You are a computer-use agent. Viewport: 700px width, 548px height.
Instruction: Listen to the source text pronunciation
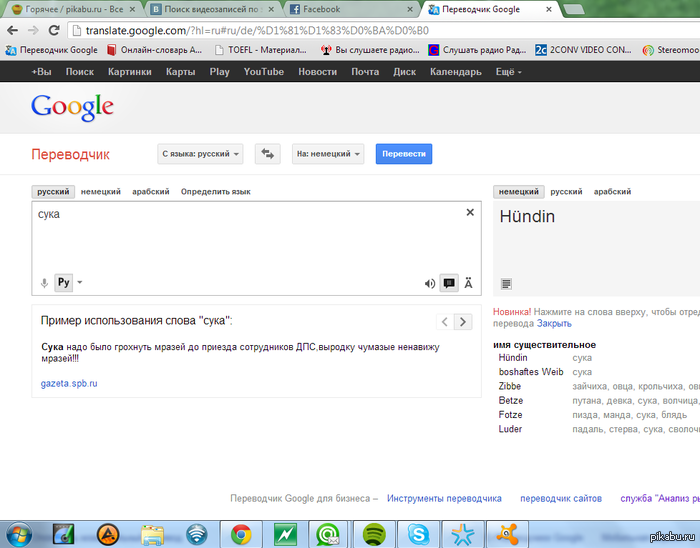pos(430,283)
